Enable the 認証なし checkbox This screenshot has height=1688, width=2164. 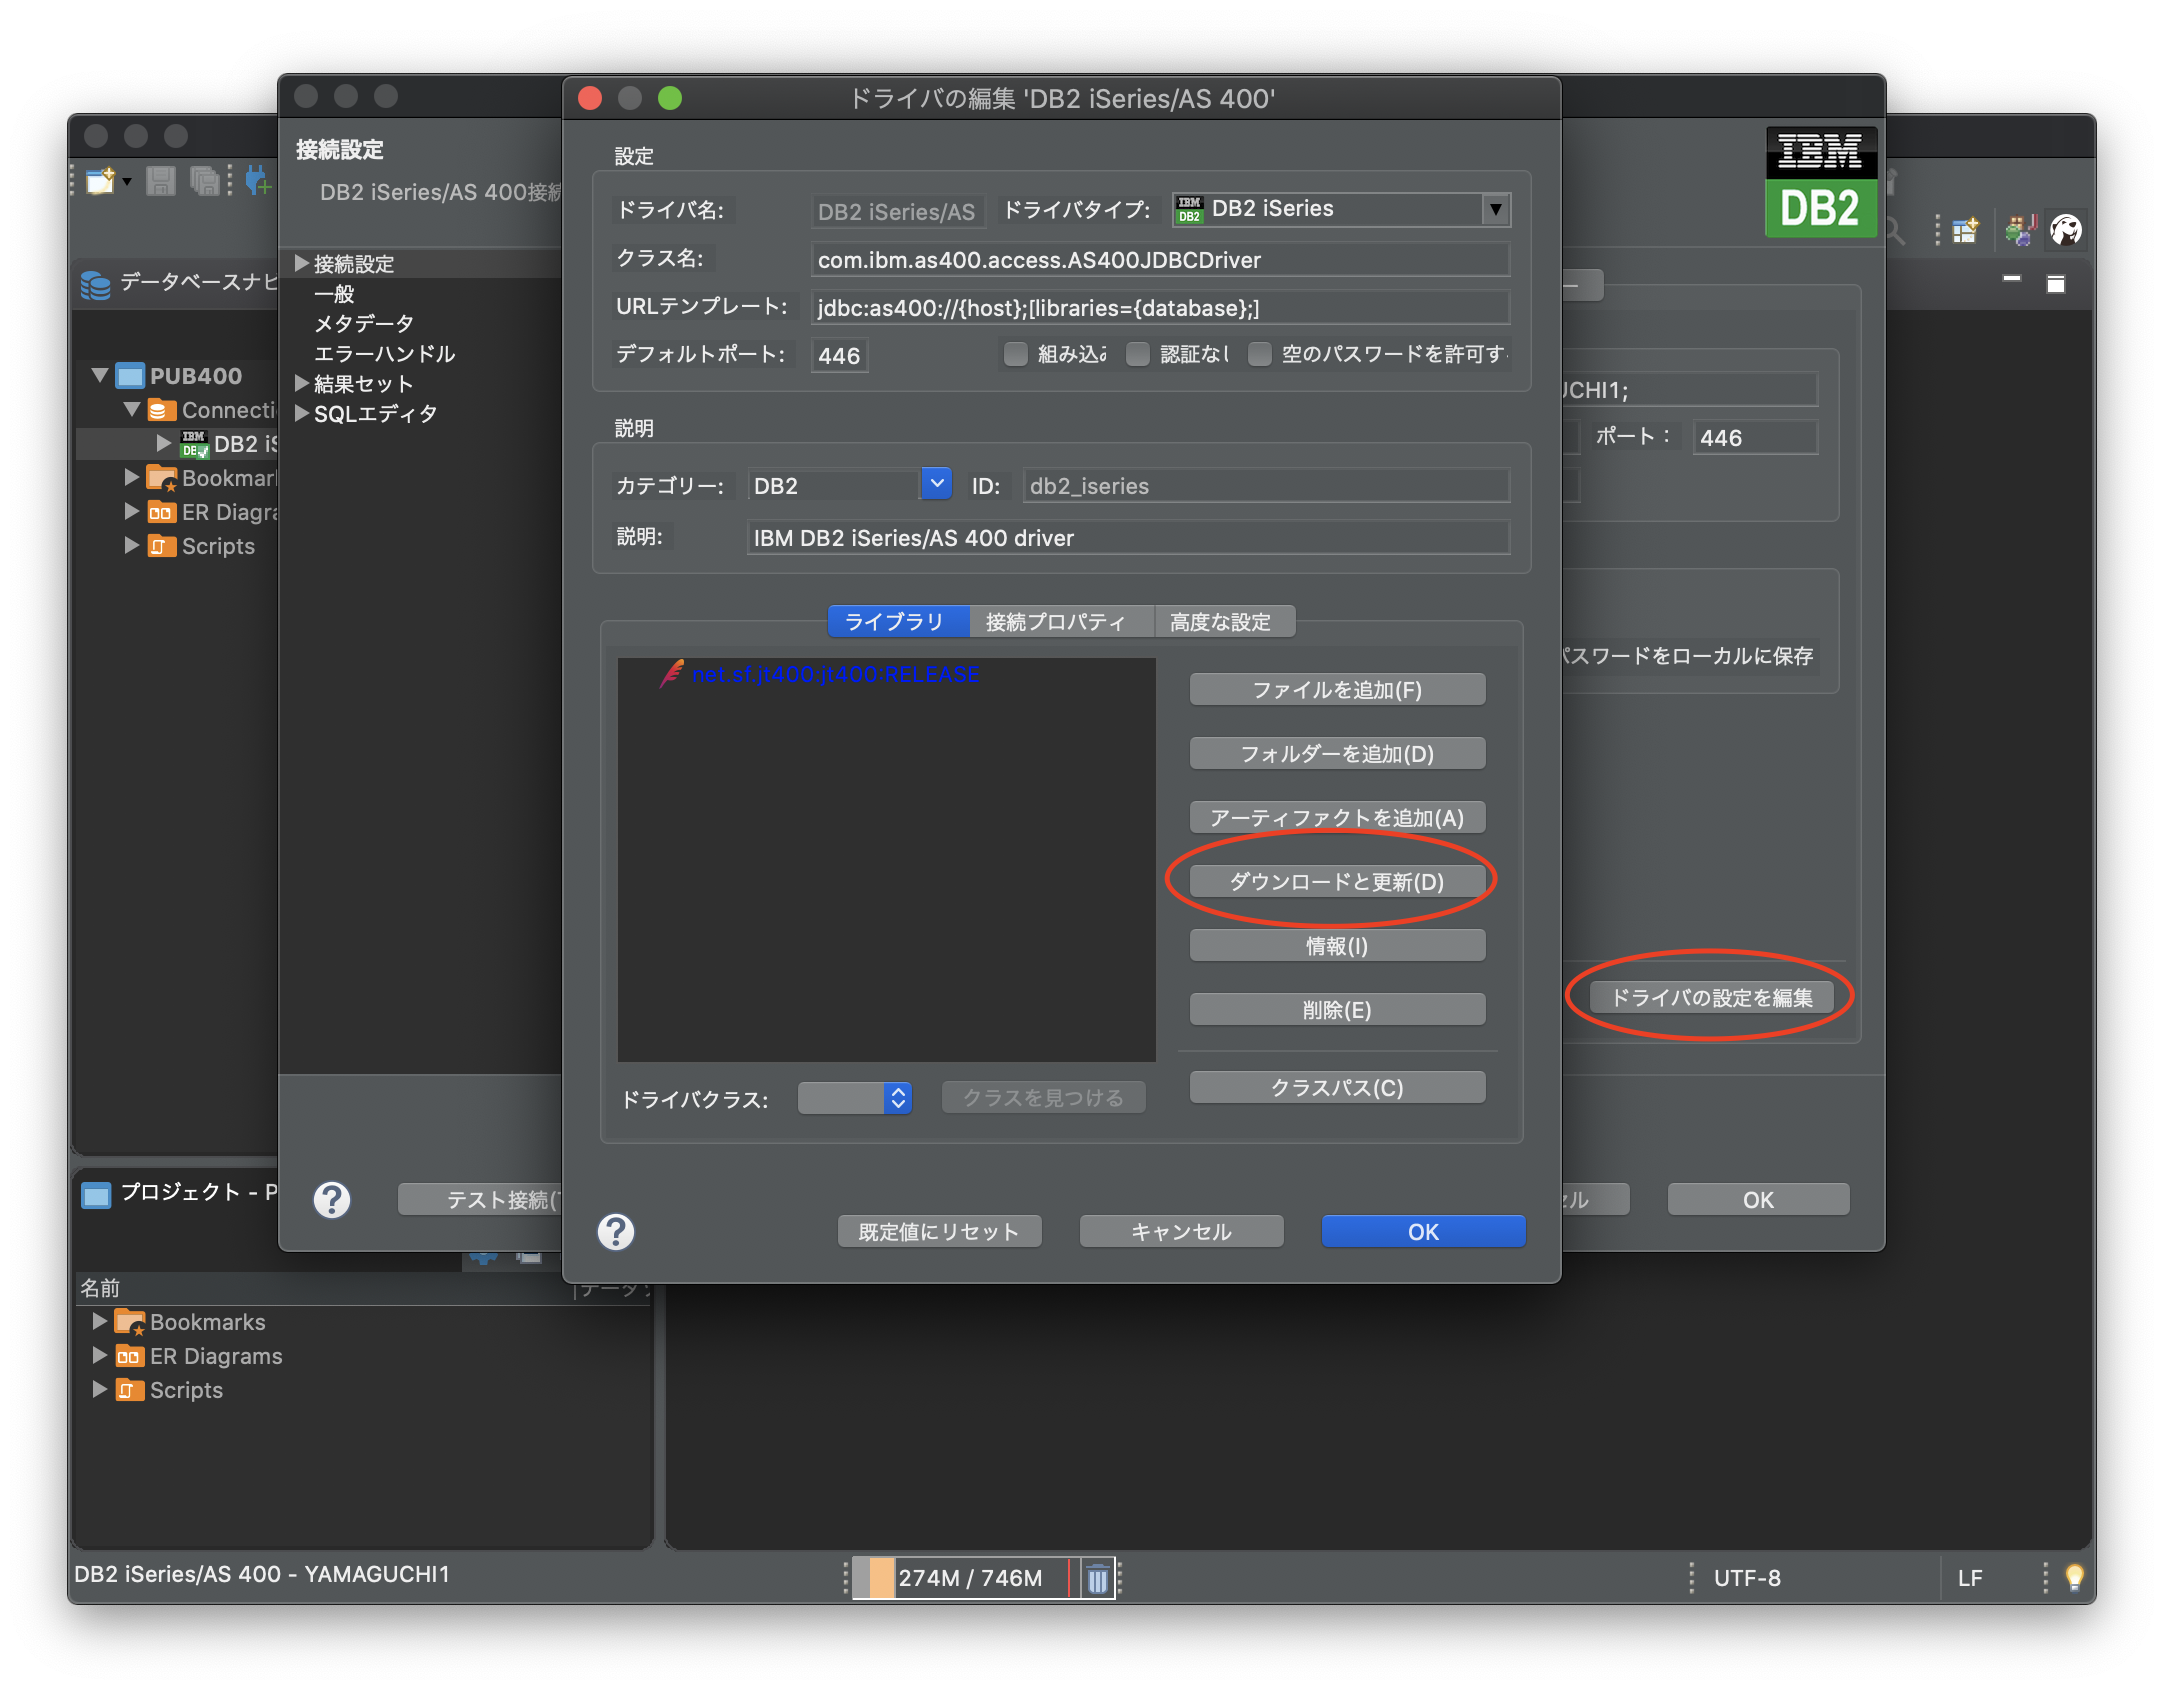pos(1138,354)
